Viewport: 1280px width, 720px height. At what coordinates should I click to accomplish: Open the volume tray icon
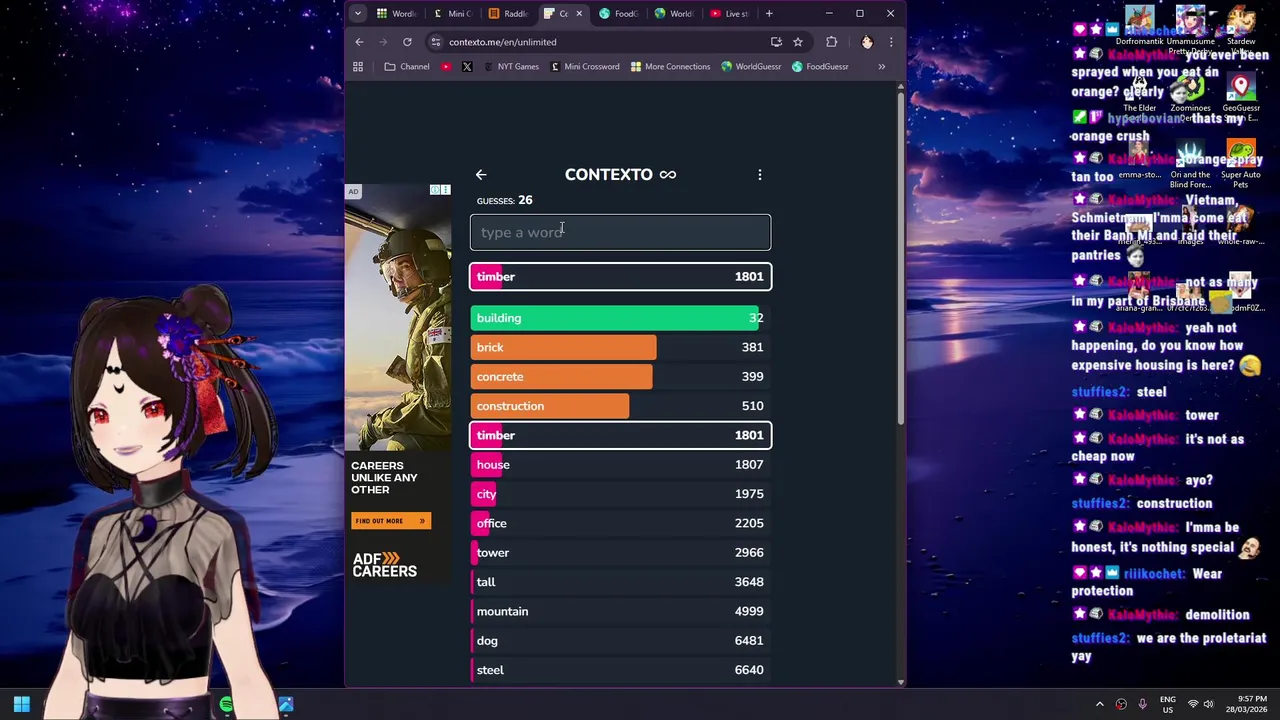(x=1208, y=705)
